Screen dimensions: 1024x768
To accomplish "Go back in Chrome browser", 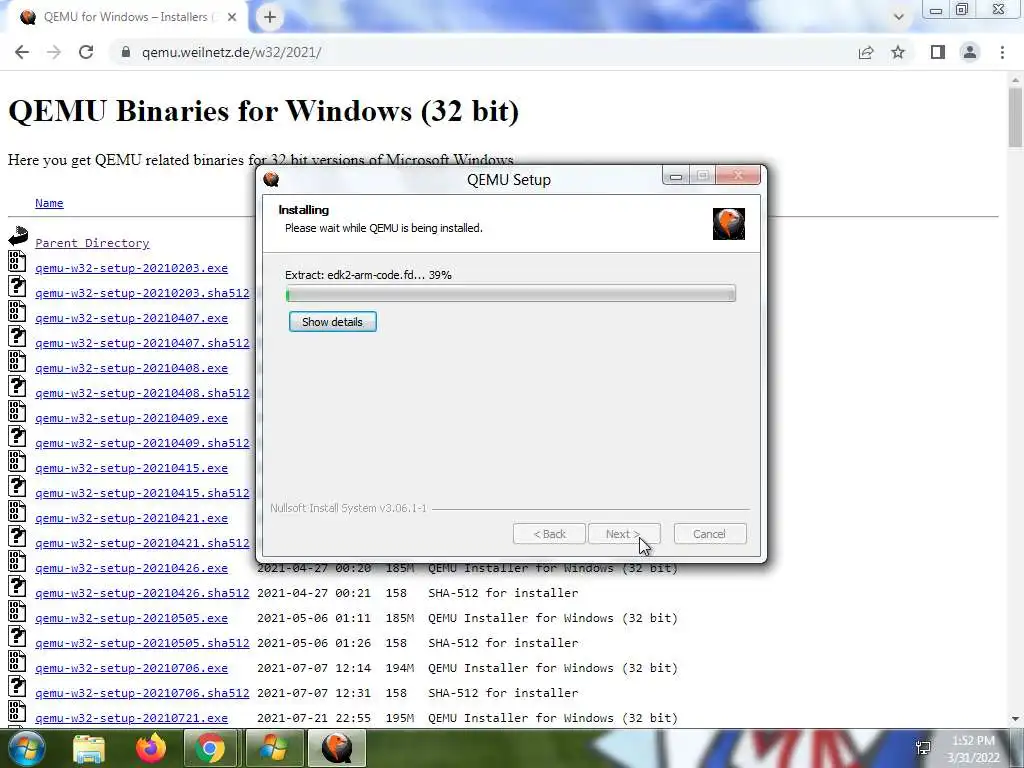I will (x=22, y=52).
